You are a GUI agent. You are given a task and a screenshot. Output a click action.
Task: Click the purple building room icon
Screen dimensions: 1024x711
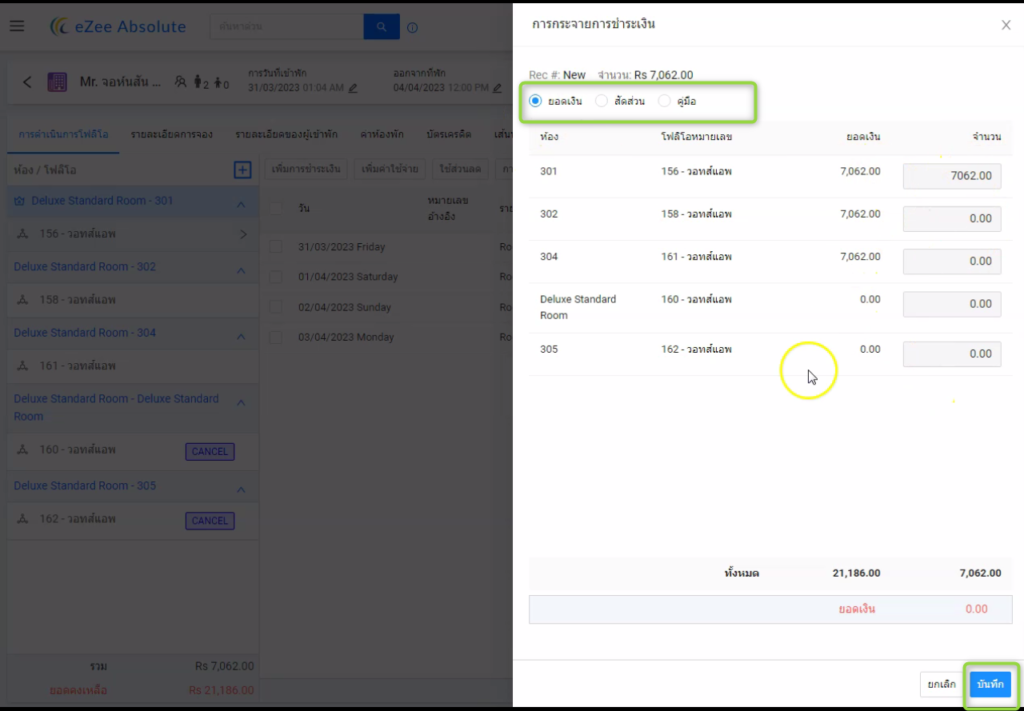[57, 82]
